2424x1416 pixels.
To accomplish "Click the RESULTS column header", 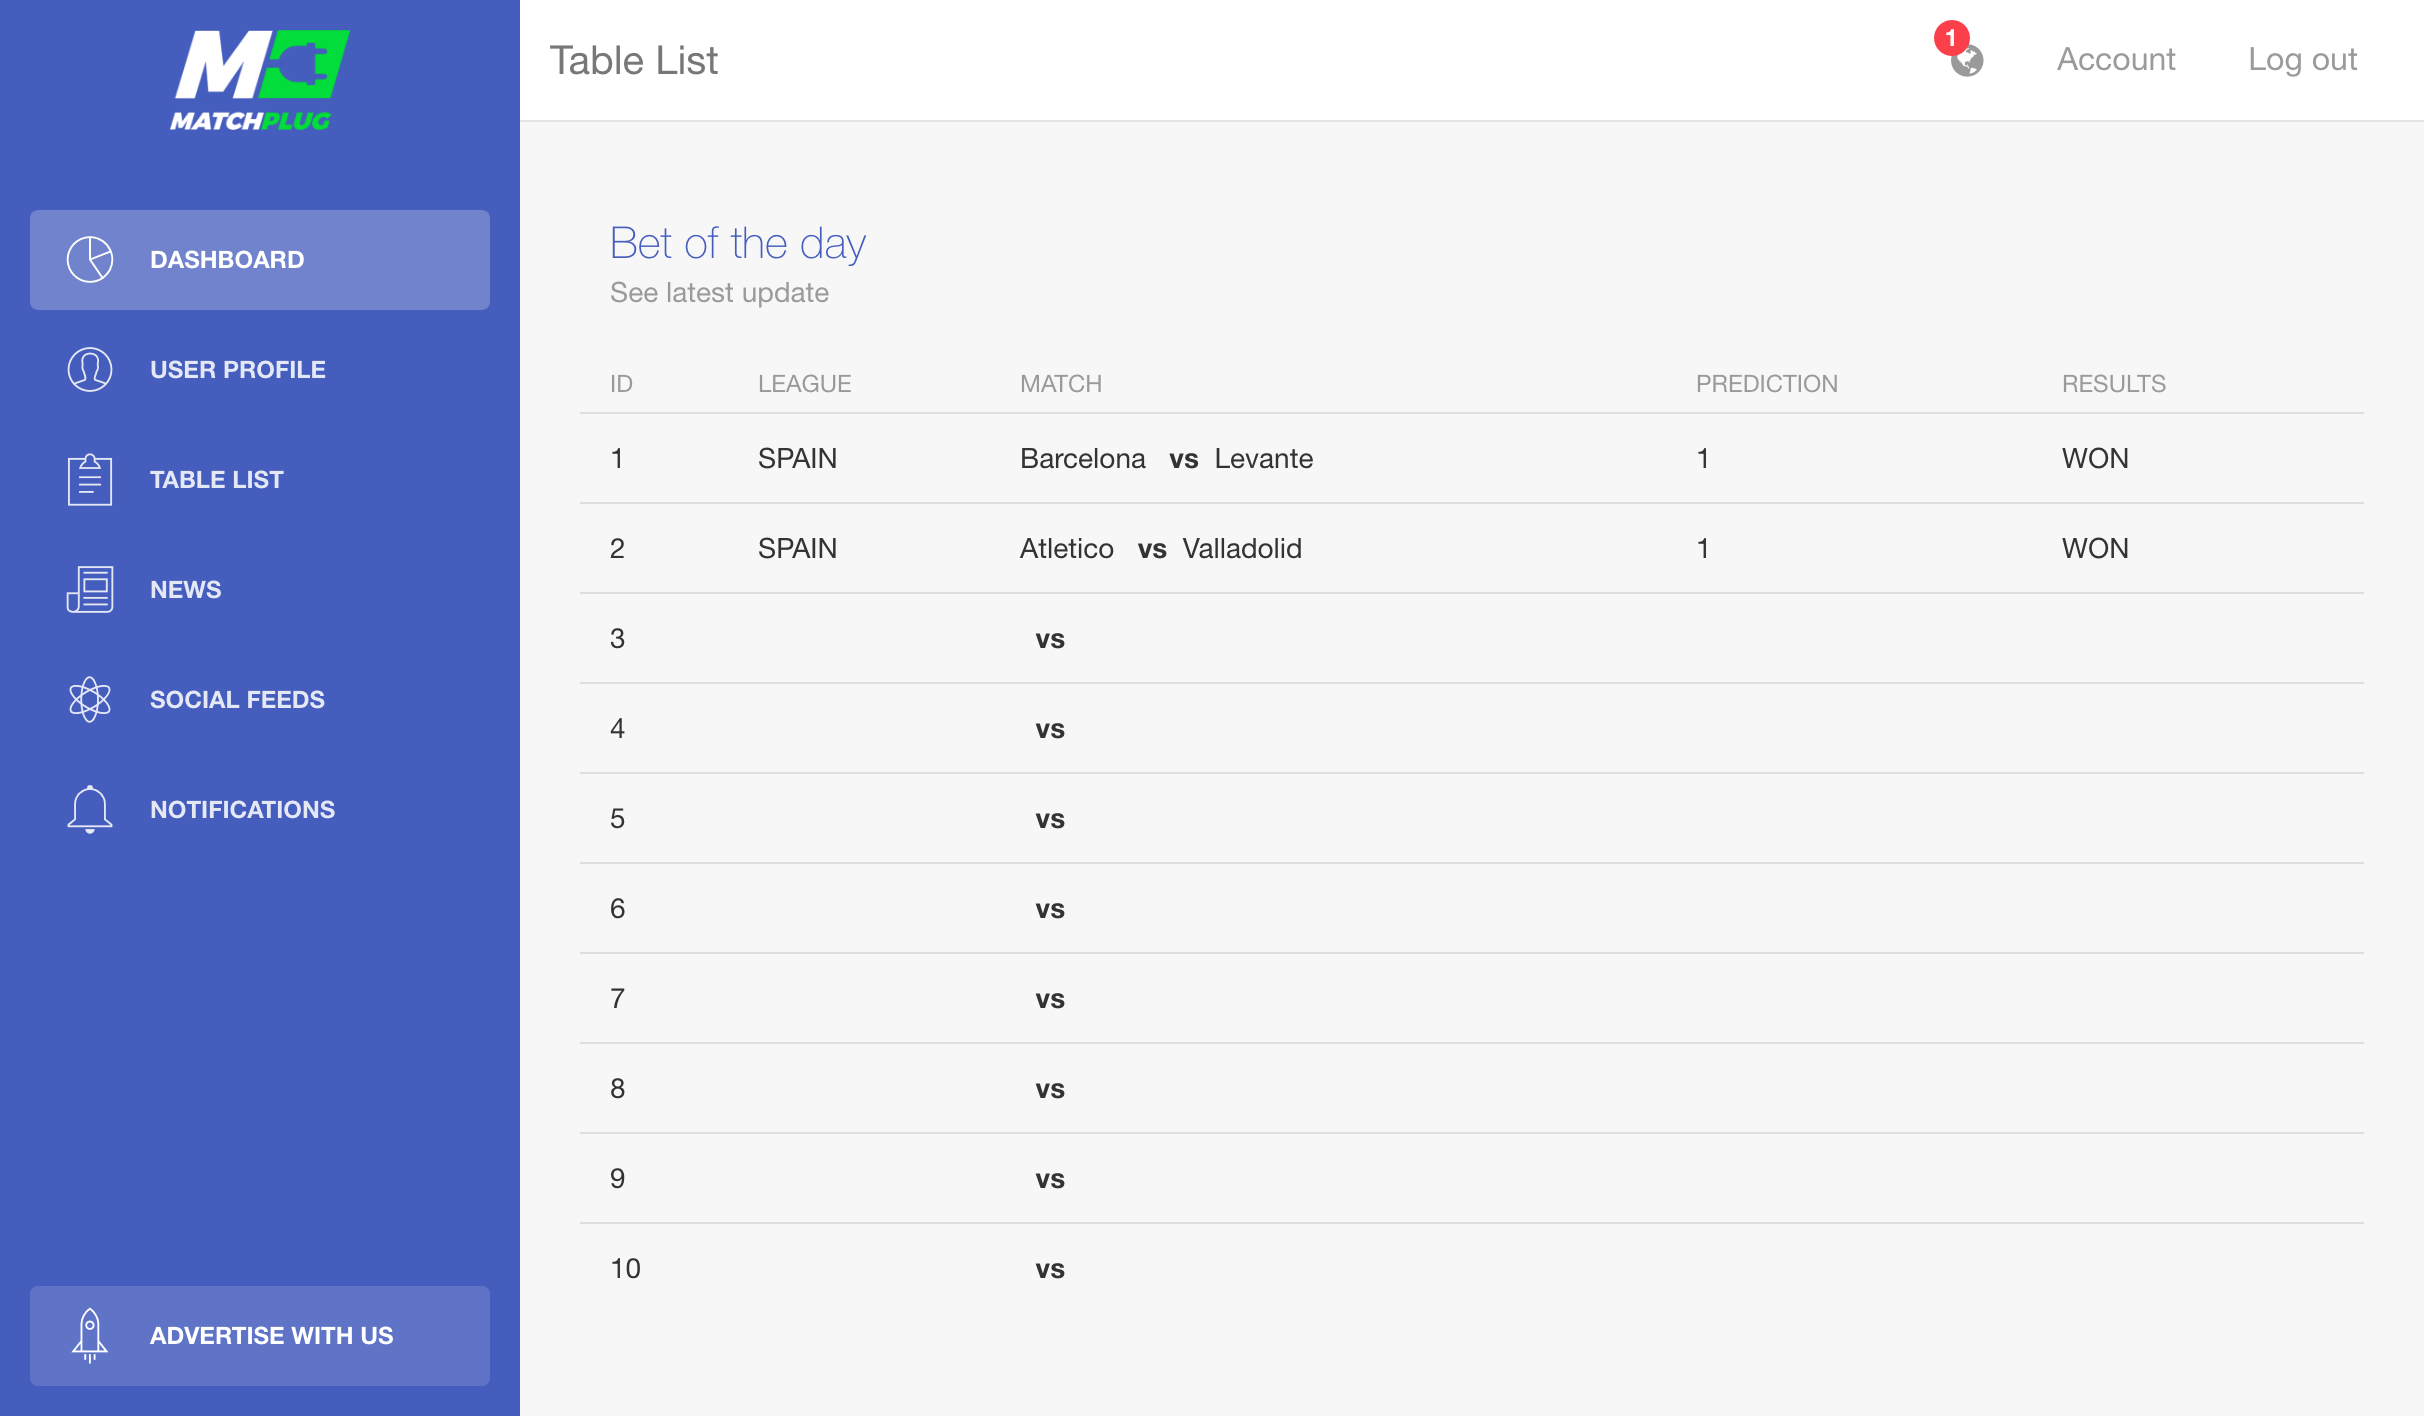I will click(2114, 384).
